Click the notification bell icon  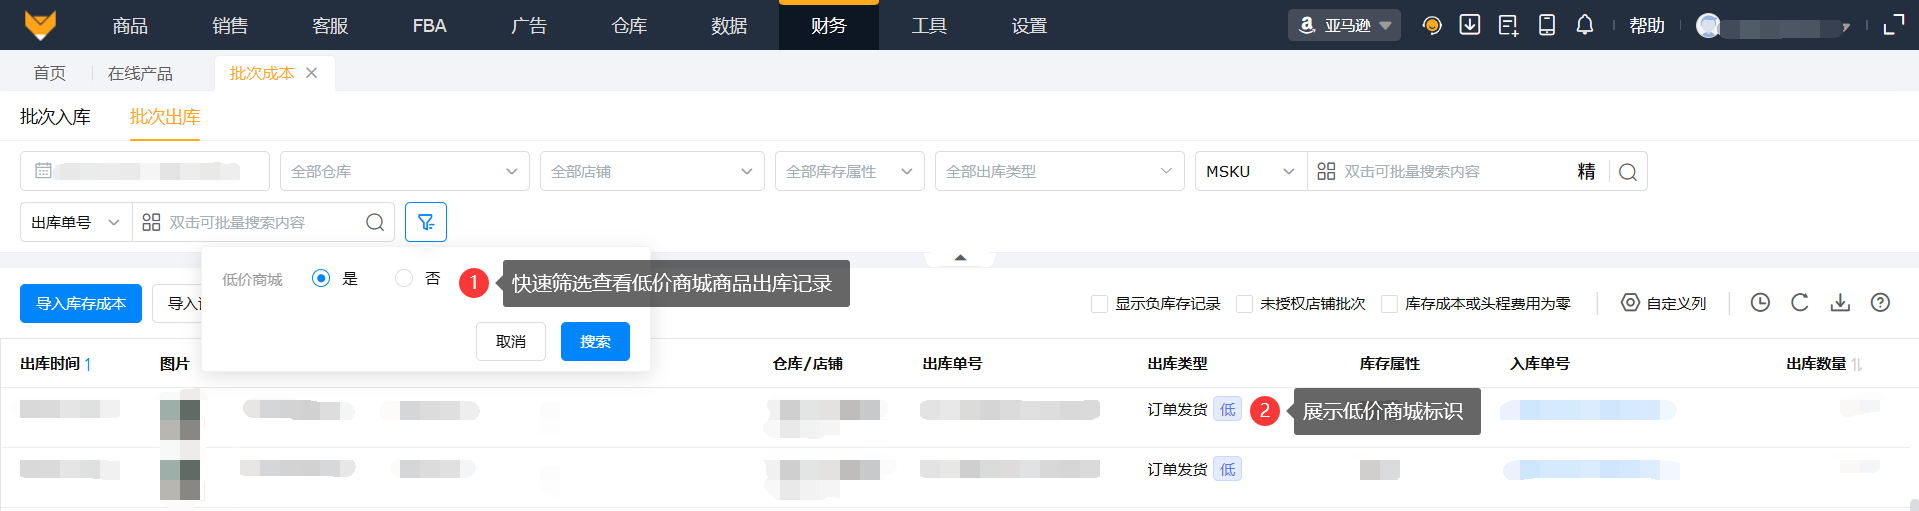pyautogui.click(x=1585, y=25)
